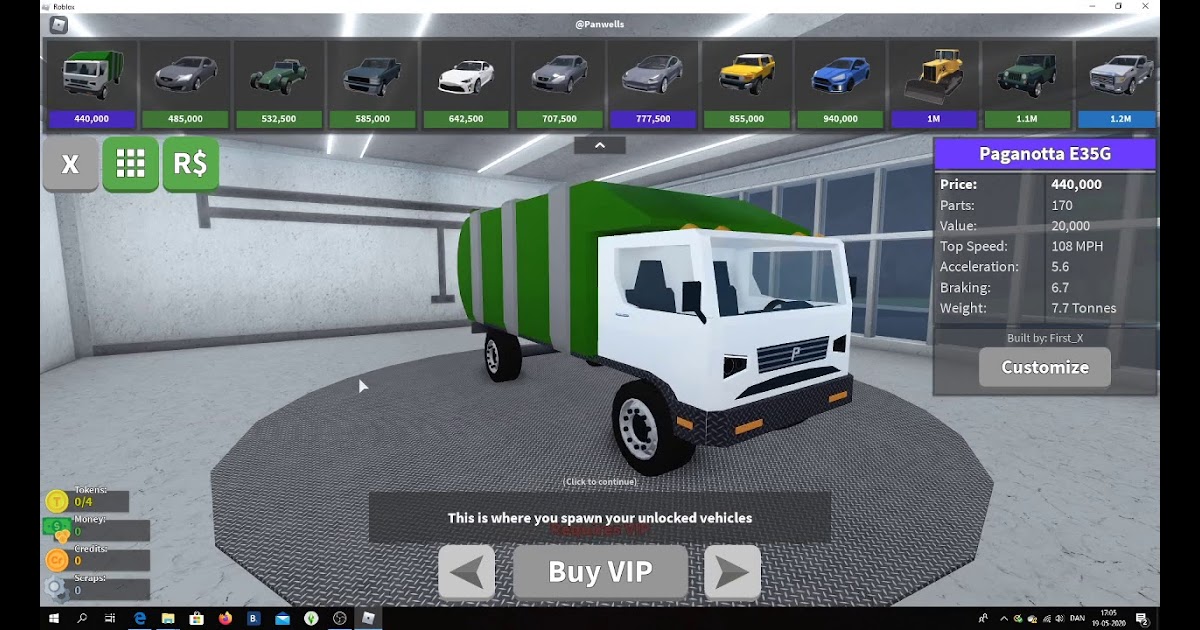Open volume control in system tray
The height and width of the screenshot is (630, 1200).
1059,619
